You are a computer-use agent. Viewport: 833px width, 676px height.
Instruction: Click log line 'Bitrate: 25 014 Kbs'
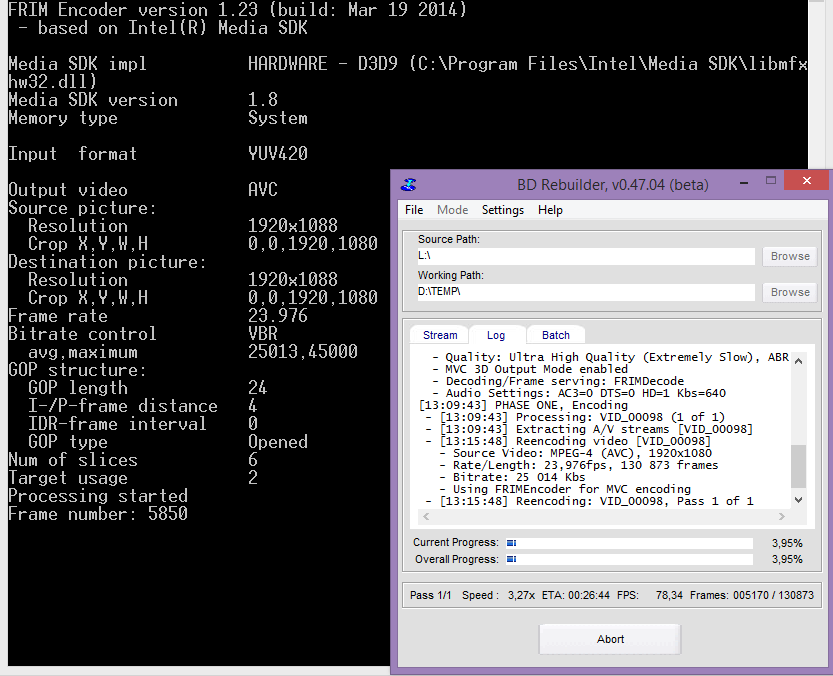(512, 477)
